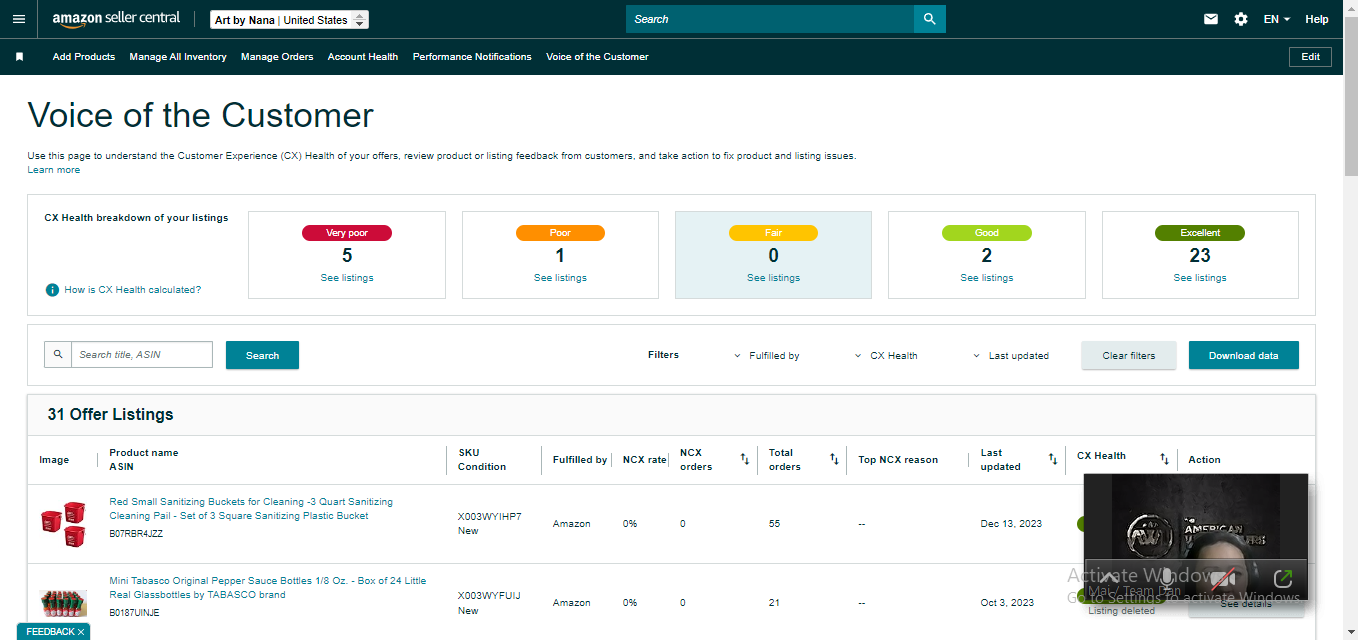
Task: Click SKU X003WYFUIJ cell
Action: click(x=489, y=596)
